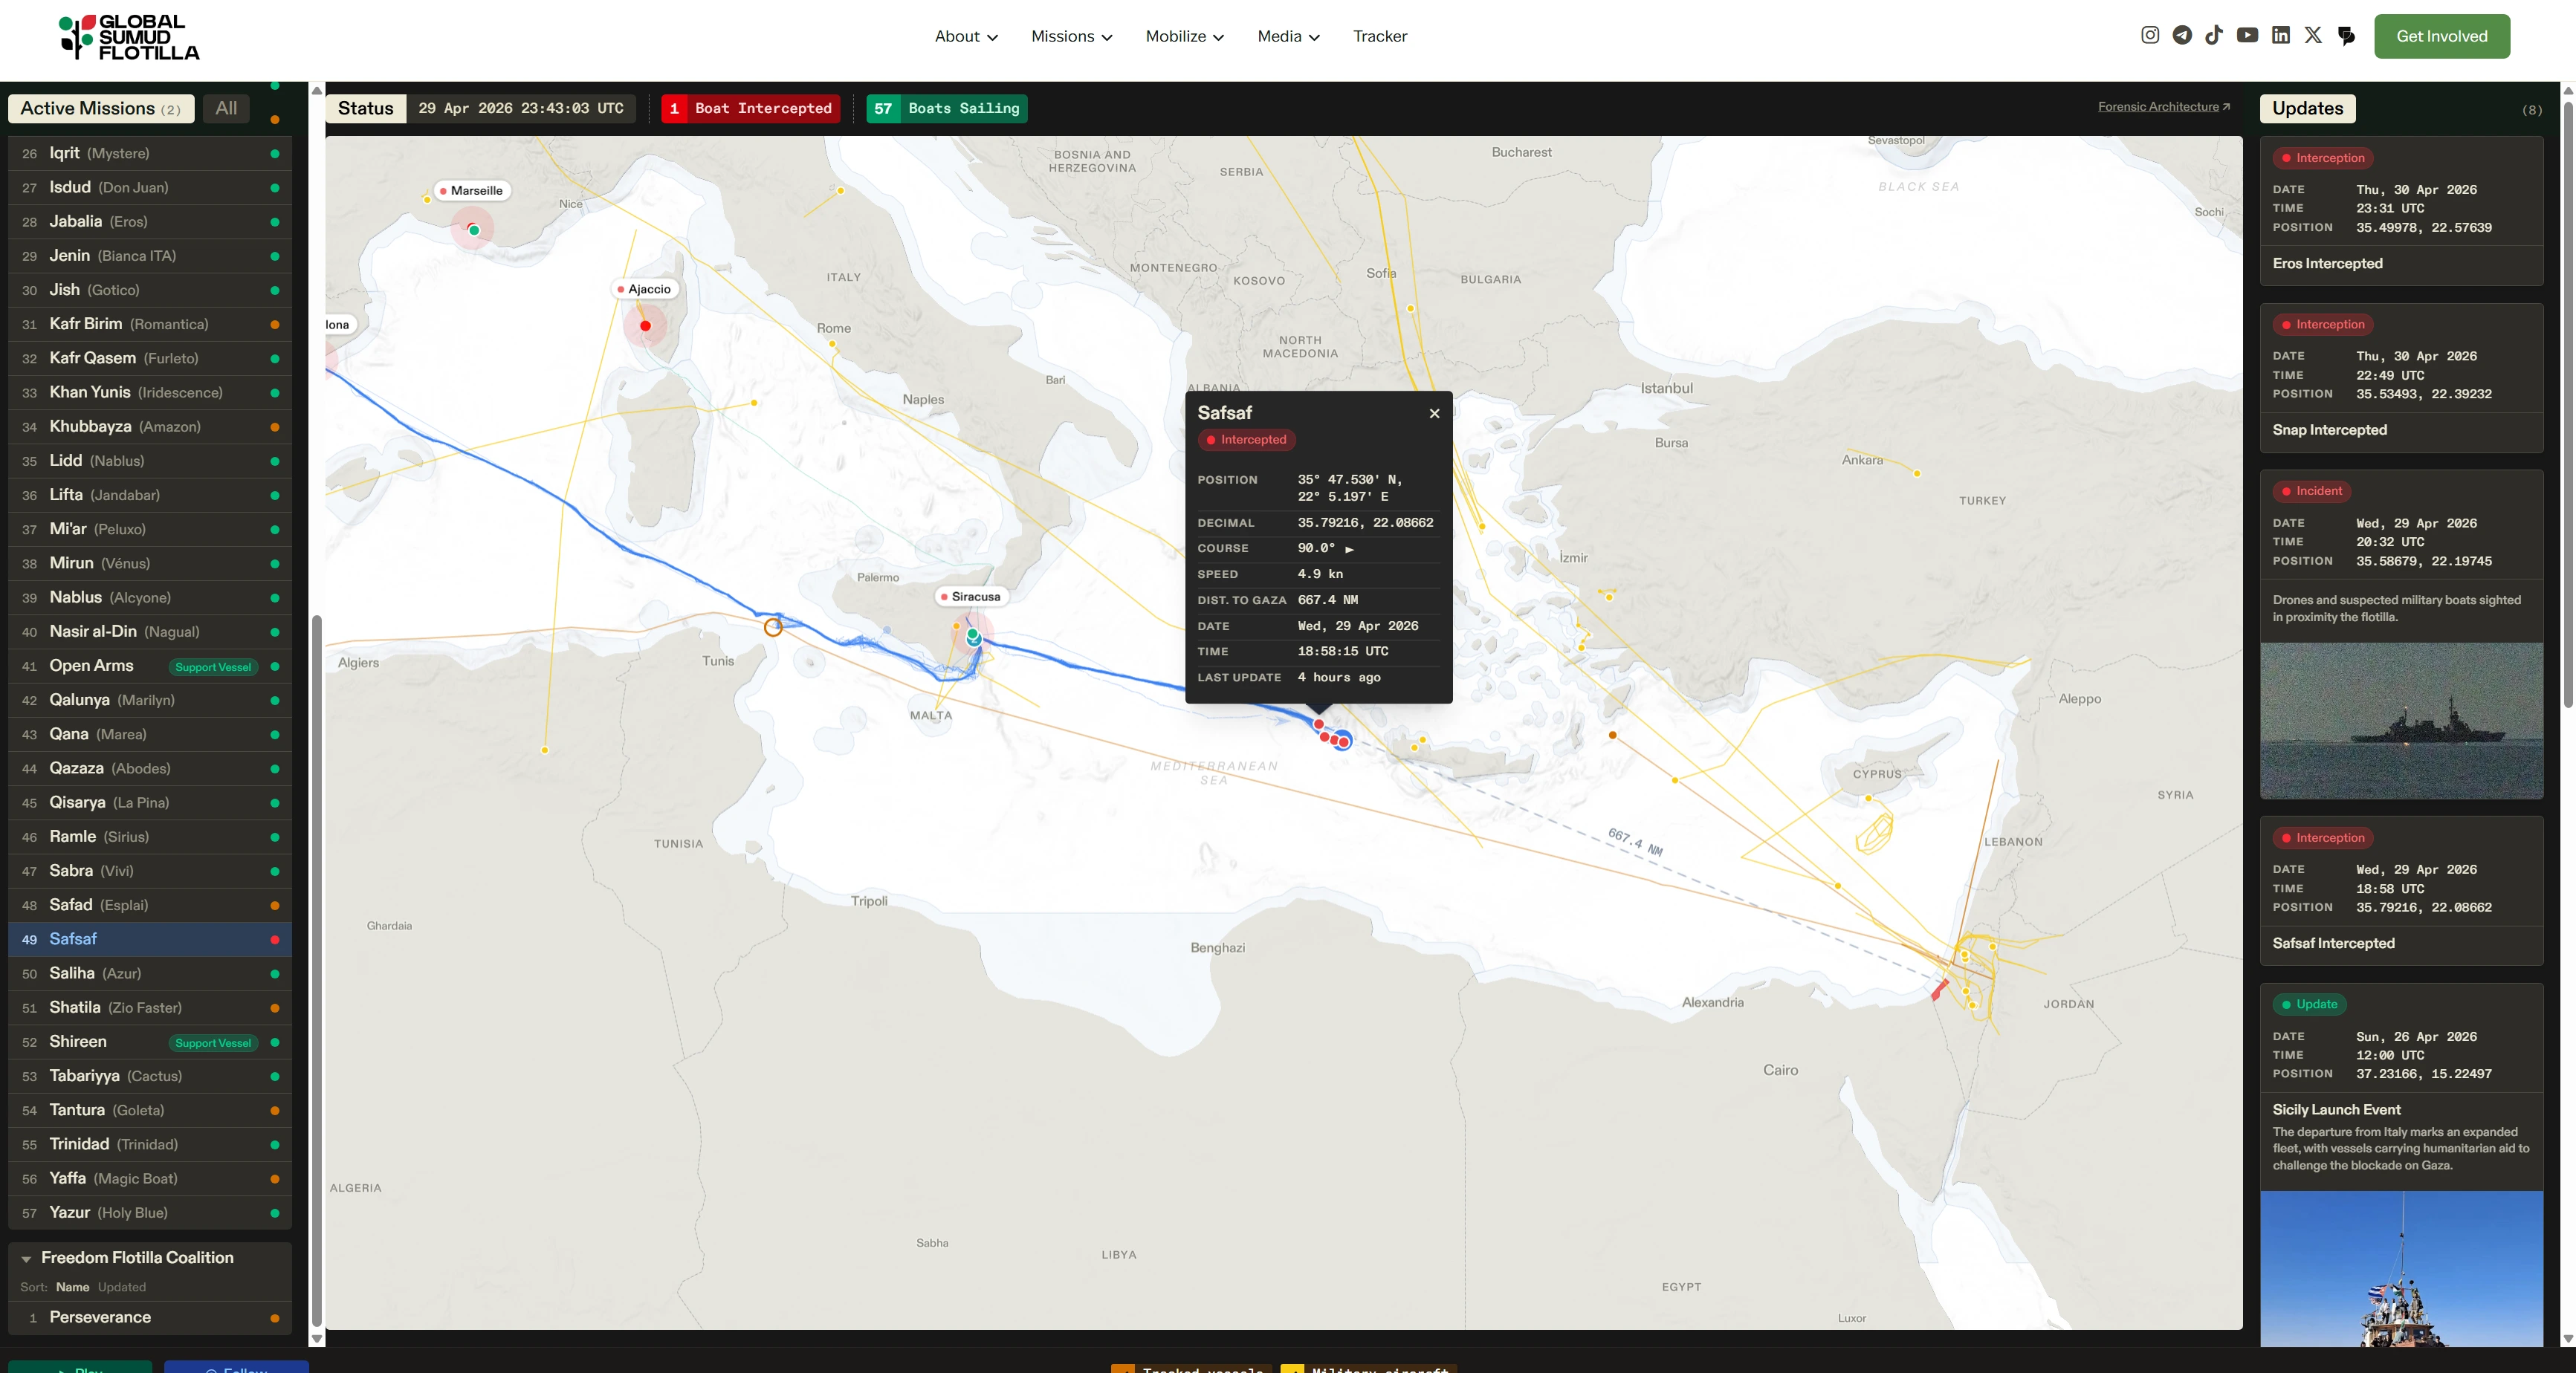Open the YouTube channel icon
This screenshot has height=1373, width=2576.
[x=2247, y=36]
